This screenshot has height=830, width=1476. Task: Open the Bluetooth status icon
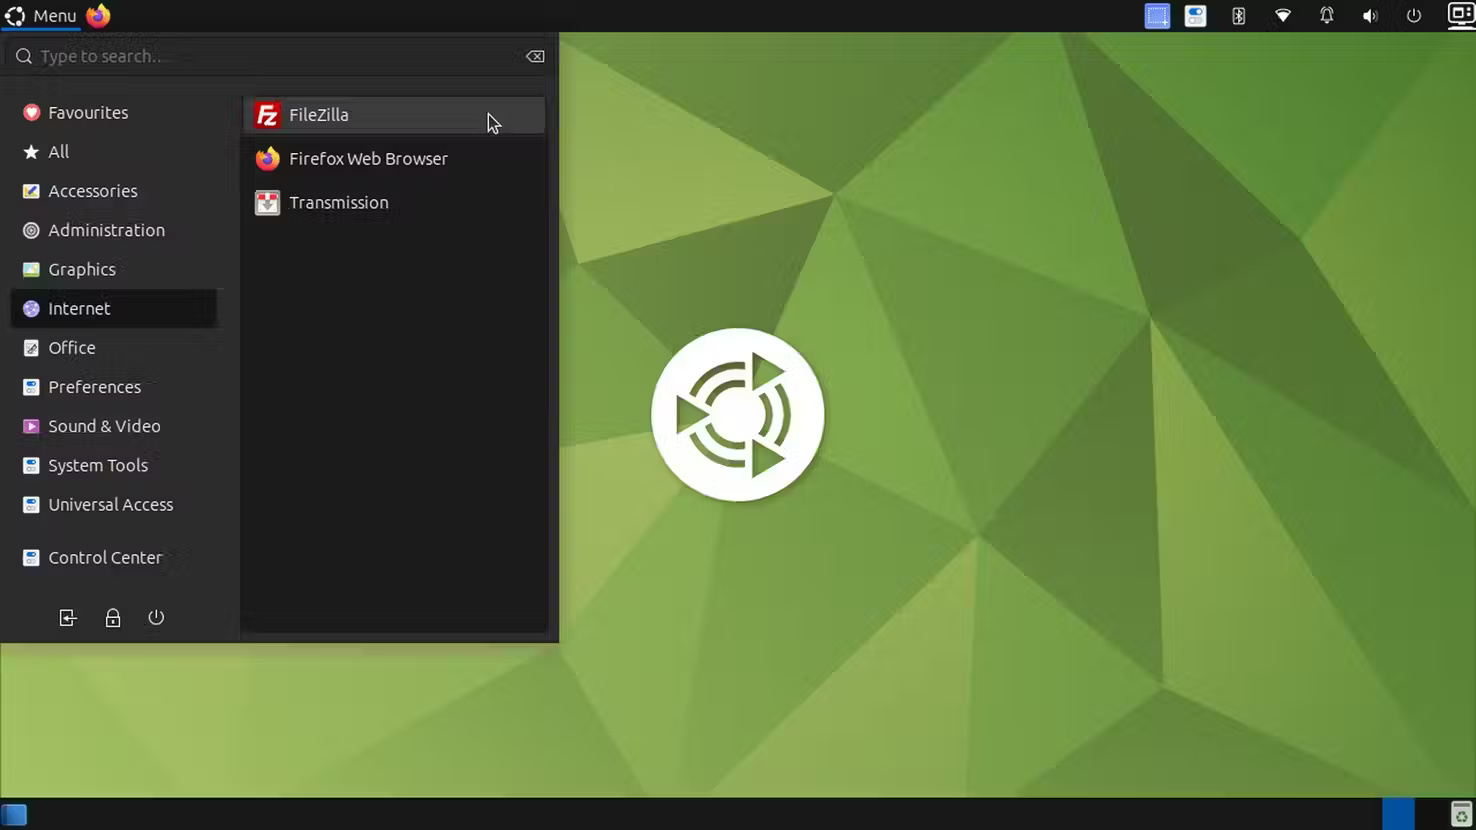pos(1238,16)
